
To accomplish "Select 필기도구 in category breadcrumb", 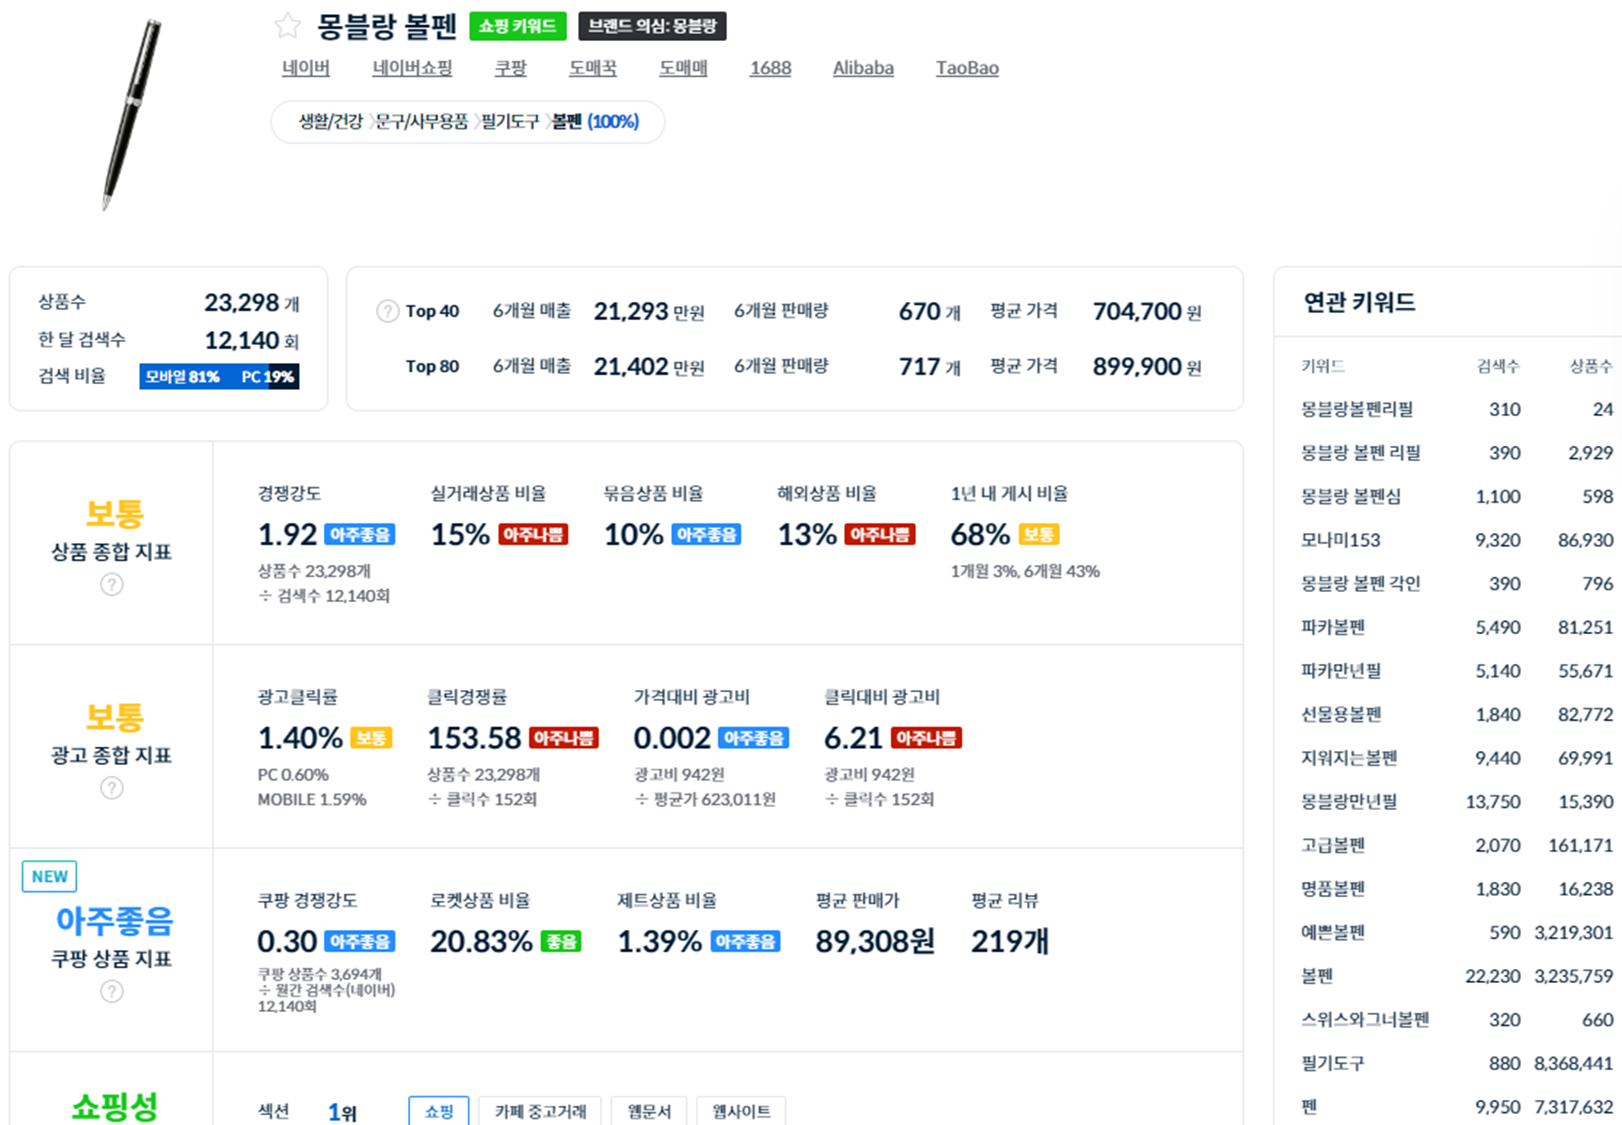I will pyautogui.click(x=510, y=122).
